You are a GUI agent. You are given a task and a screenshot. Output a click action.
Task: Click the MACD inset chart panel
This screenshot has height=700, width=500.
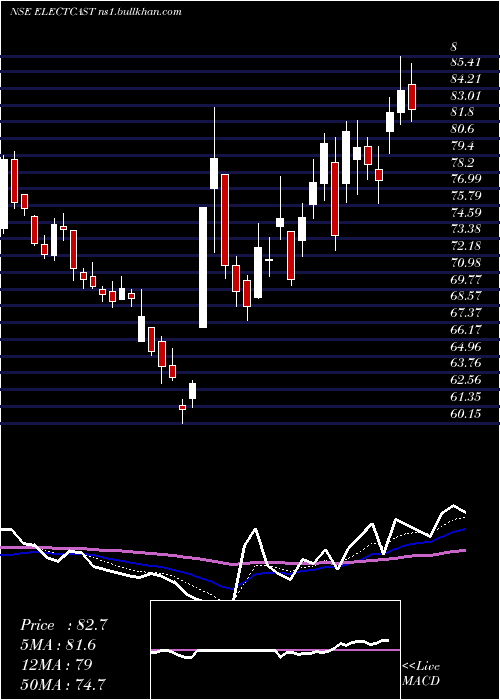pyautogui.click(x=275, y=650)
